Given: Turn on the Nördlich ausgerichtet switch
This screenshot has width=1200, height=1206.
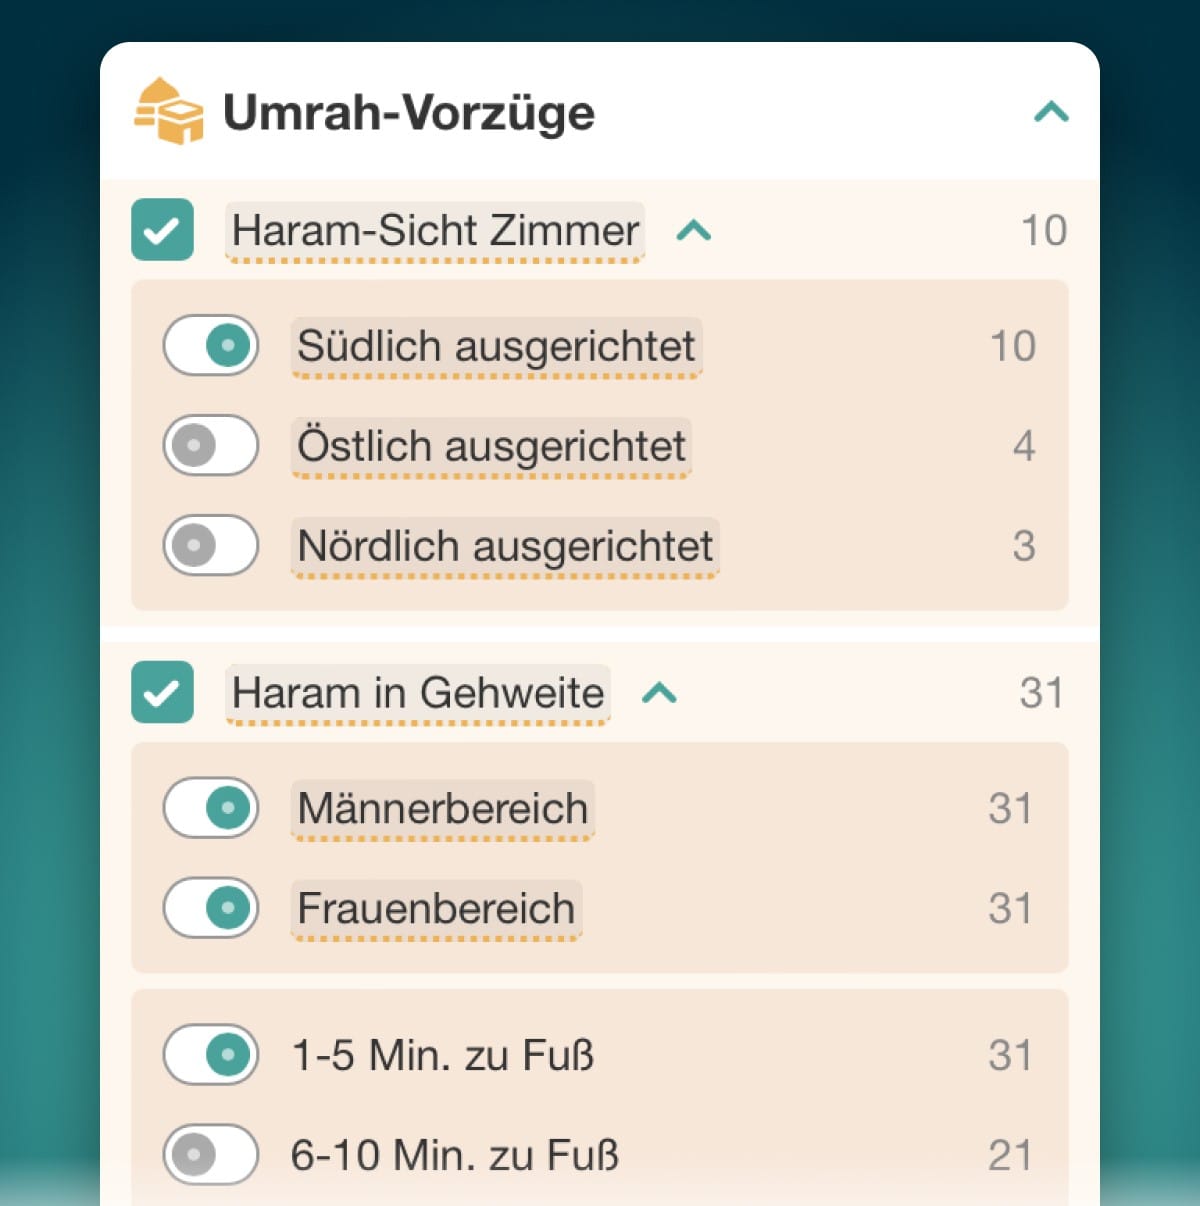Looking at the screenshot, I should 211,545.
